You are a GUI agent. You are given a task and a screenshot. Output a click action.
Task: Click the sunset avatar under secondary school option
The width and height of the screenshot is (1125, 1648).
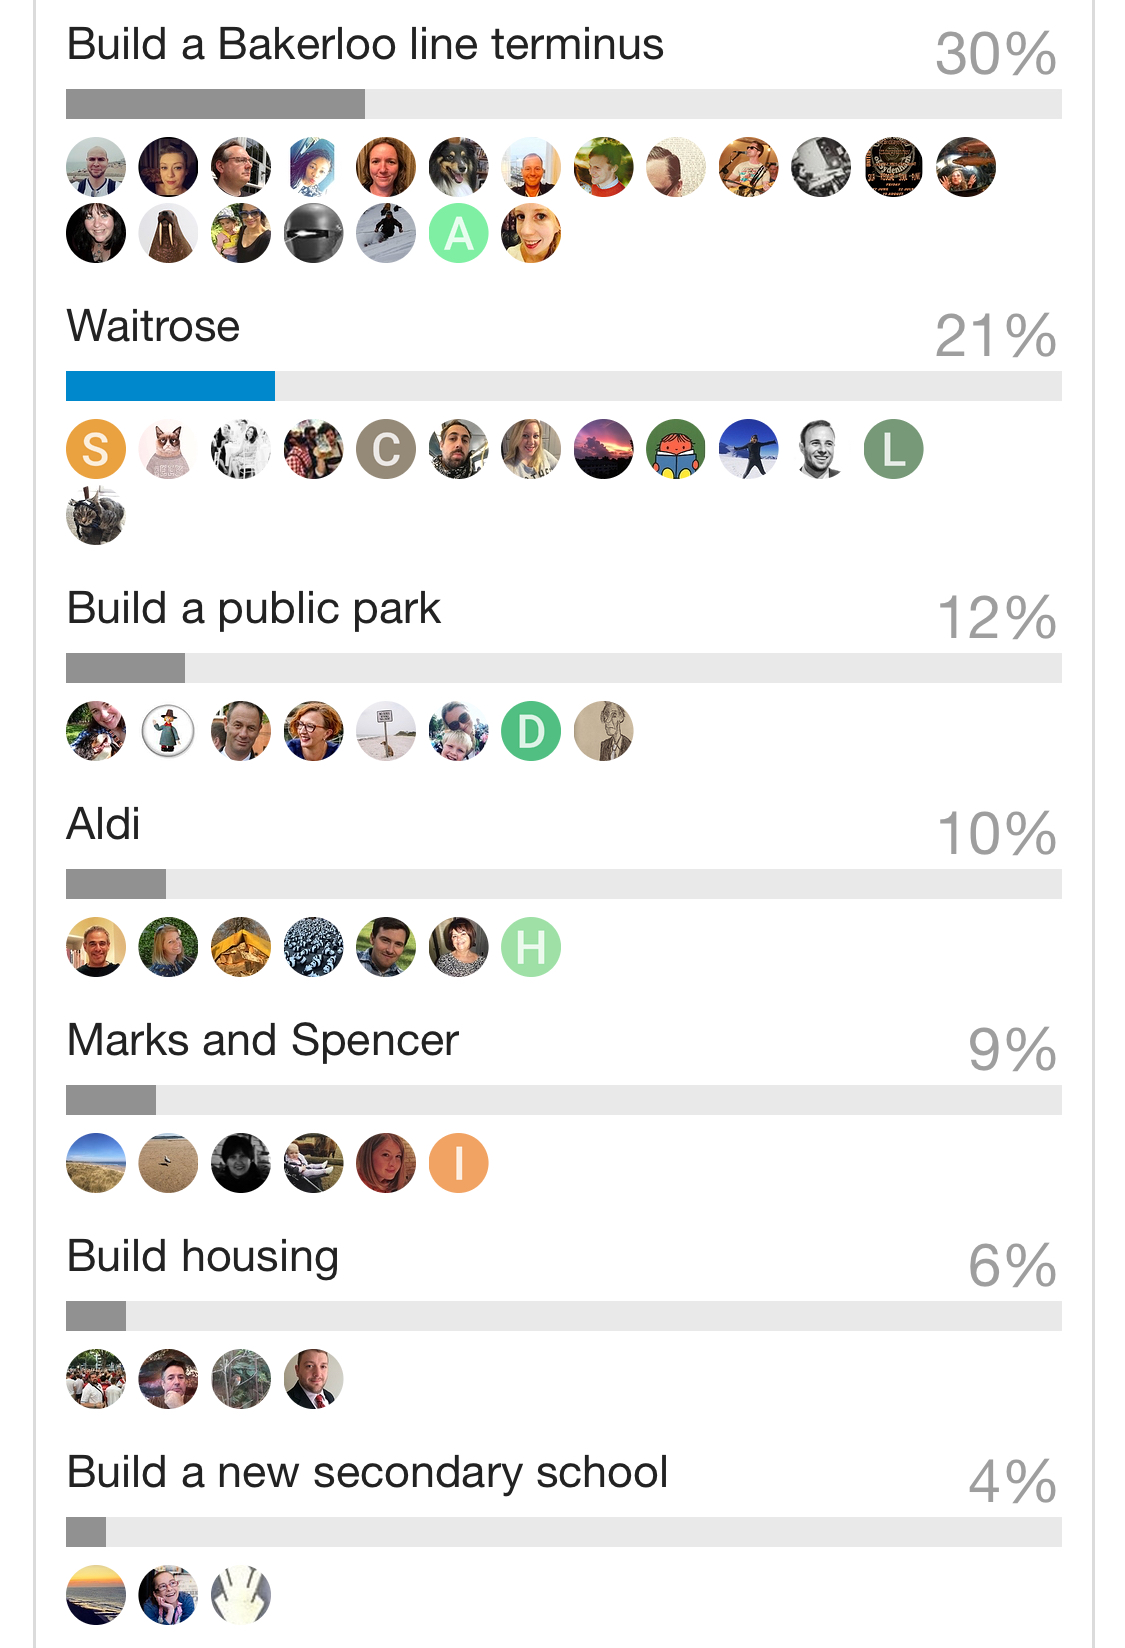[96, 1595]
